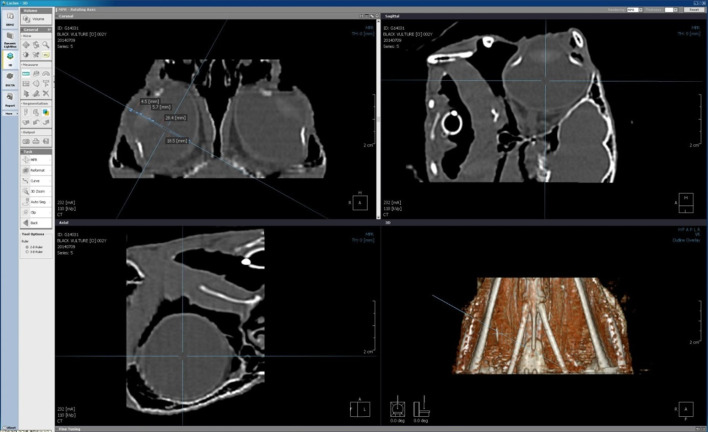
Task: Select the tool next to Ruler in Measure
Action: [36, 74]
